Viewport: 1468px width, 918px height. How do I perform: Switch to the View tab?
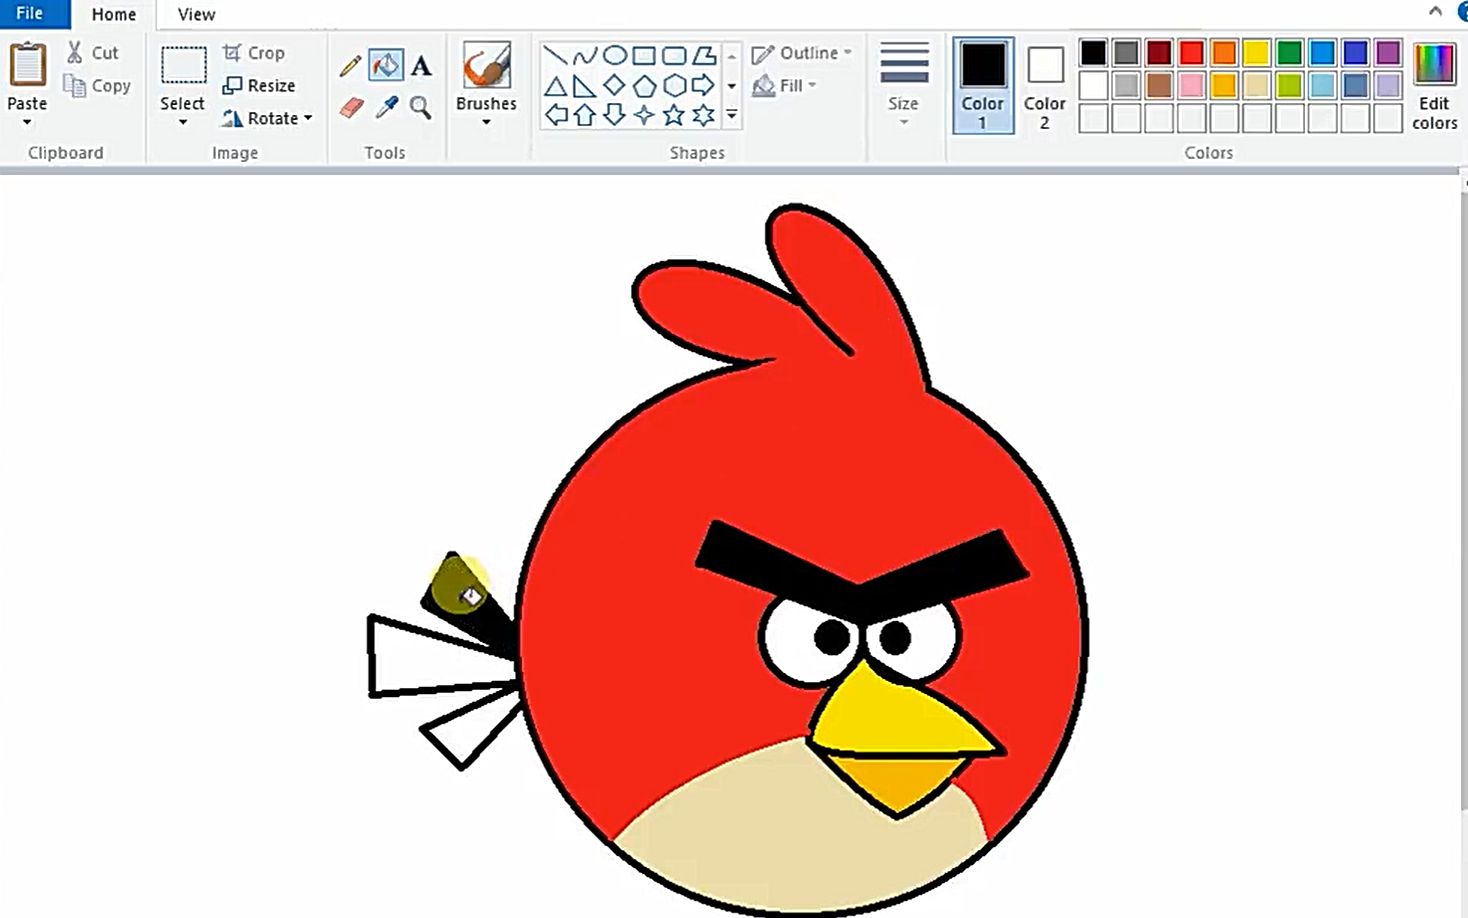pos(196,14)
